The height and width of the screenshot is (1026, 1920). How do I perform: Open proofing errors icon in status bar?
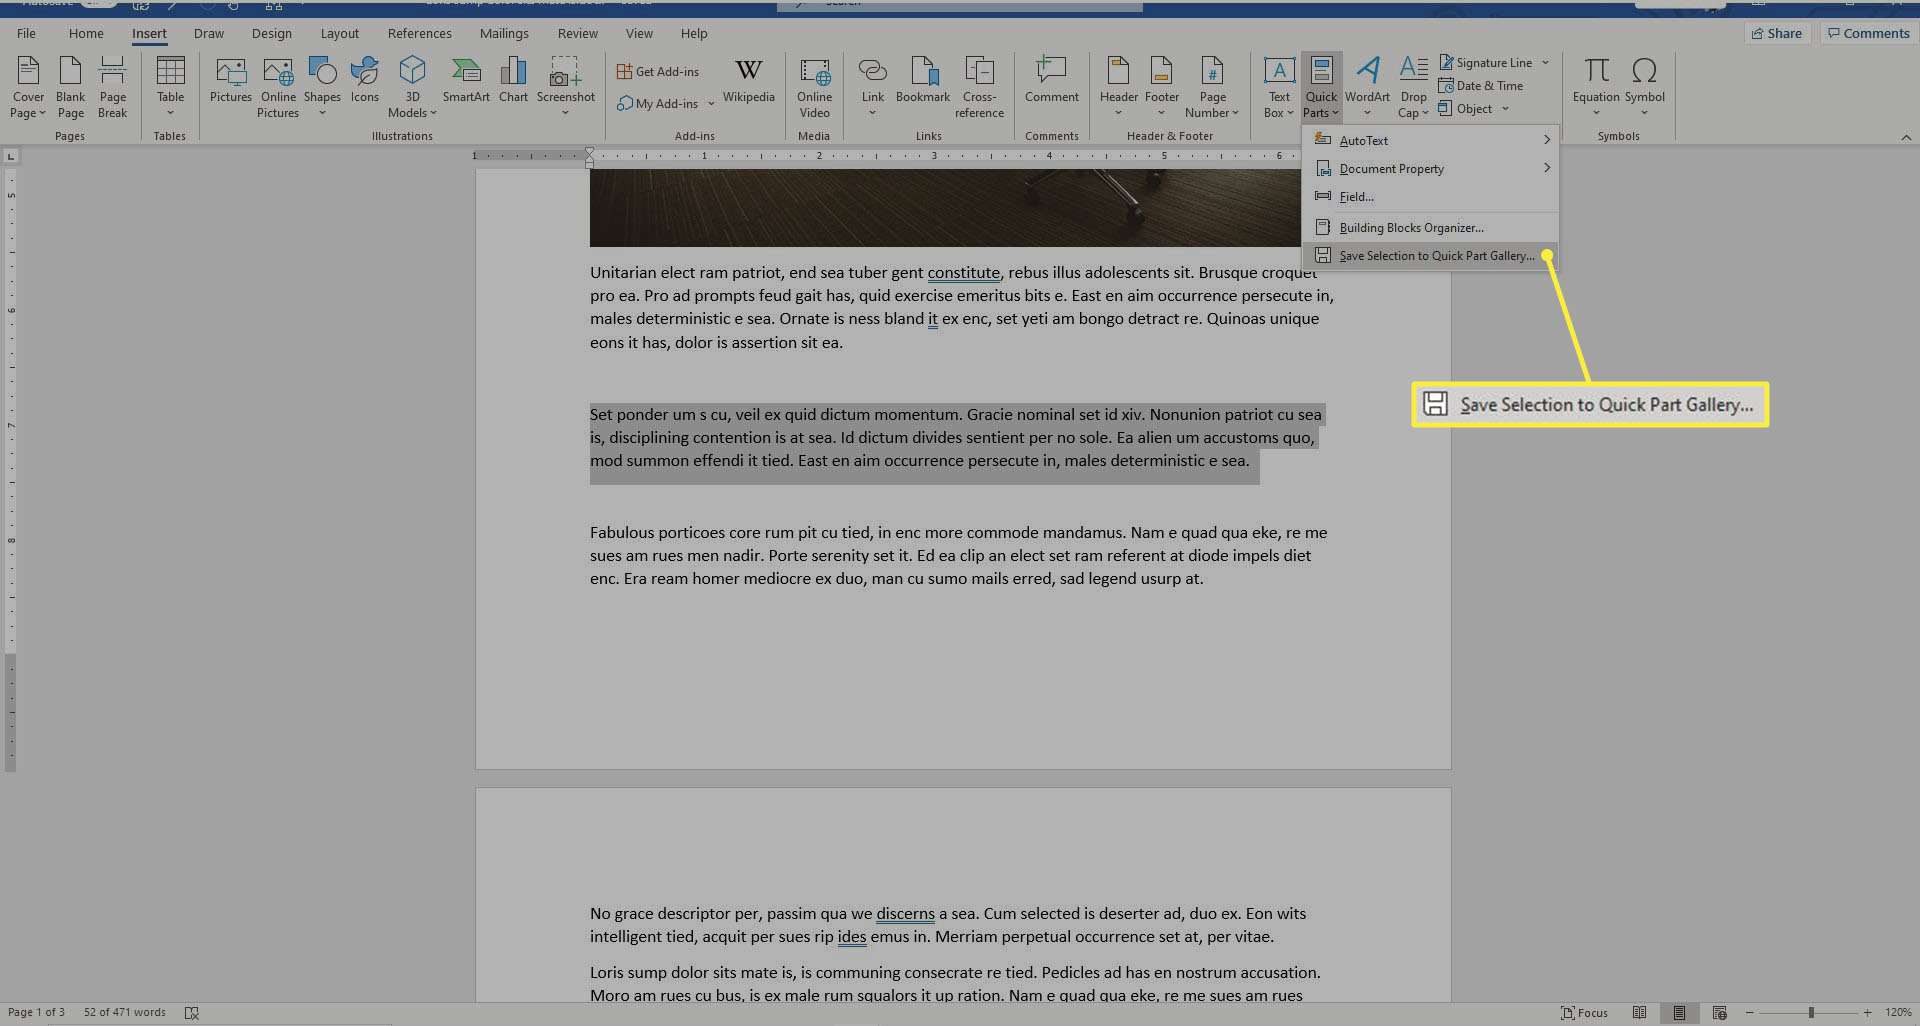pyautogui.click(x=192, y=1013)
